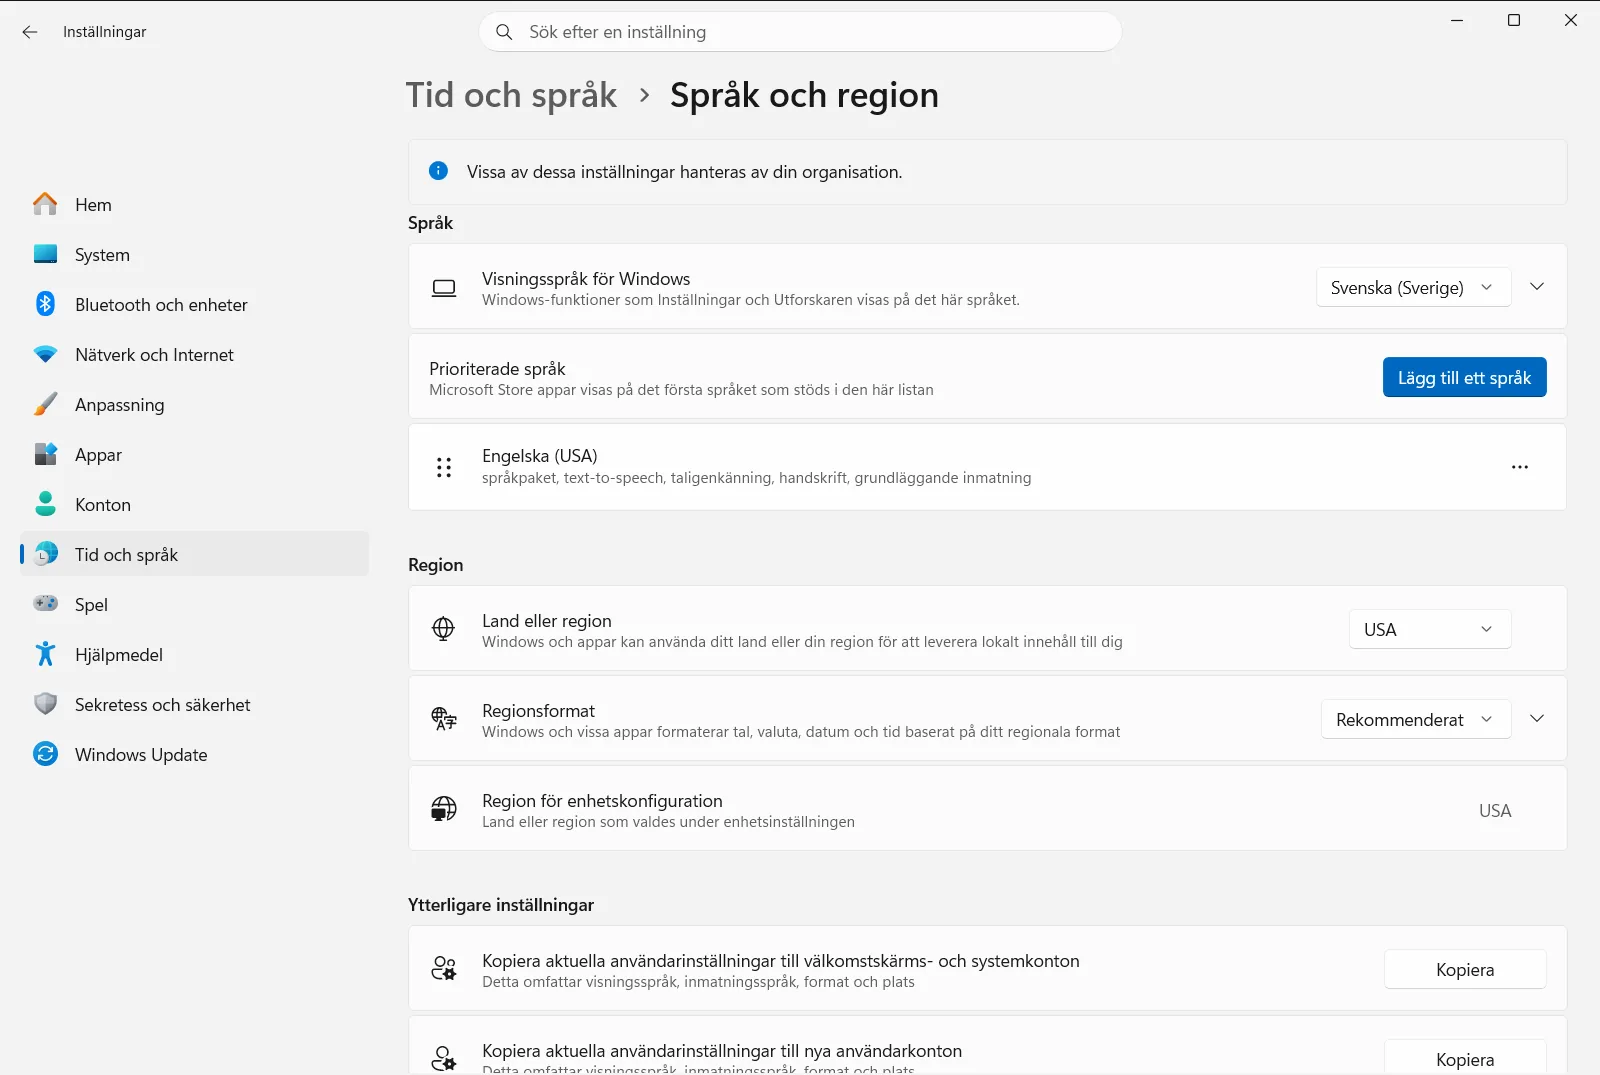Click the info icon in organisation notice
The height and width of the screenshot is (1075, 1600).
click(x=438, y=171)
